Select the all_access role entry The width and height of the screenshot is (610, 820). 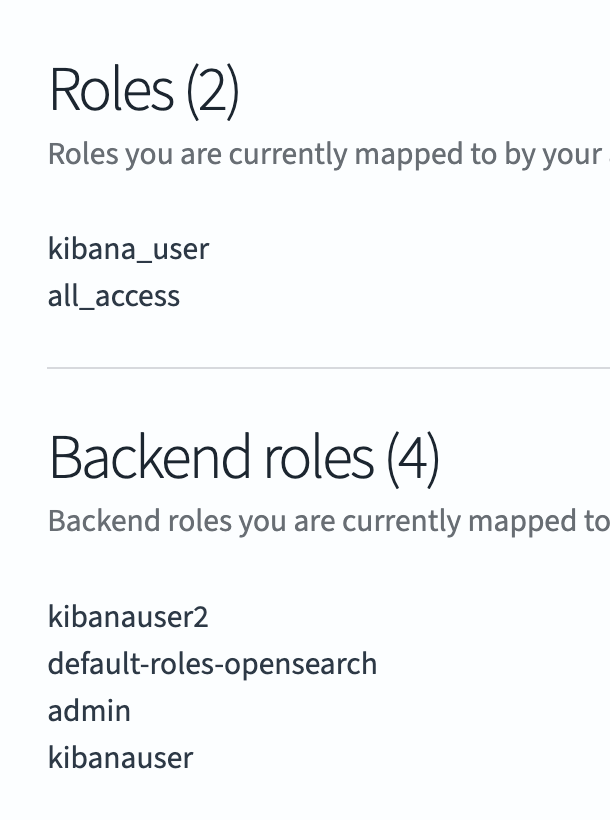click(x=114, y=296)
